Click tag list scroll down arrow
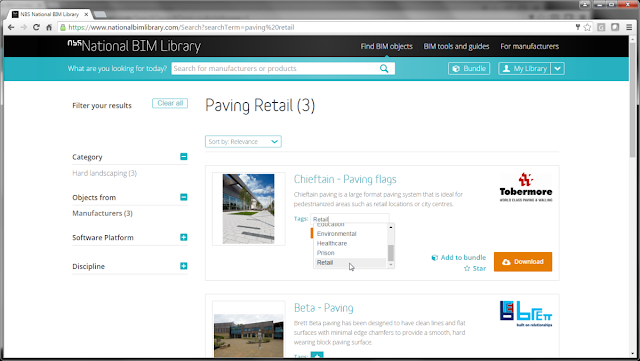Screen dimensions: 640x361 click(391, 265)
